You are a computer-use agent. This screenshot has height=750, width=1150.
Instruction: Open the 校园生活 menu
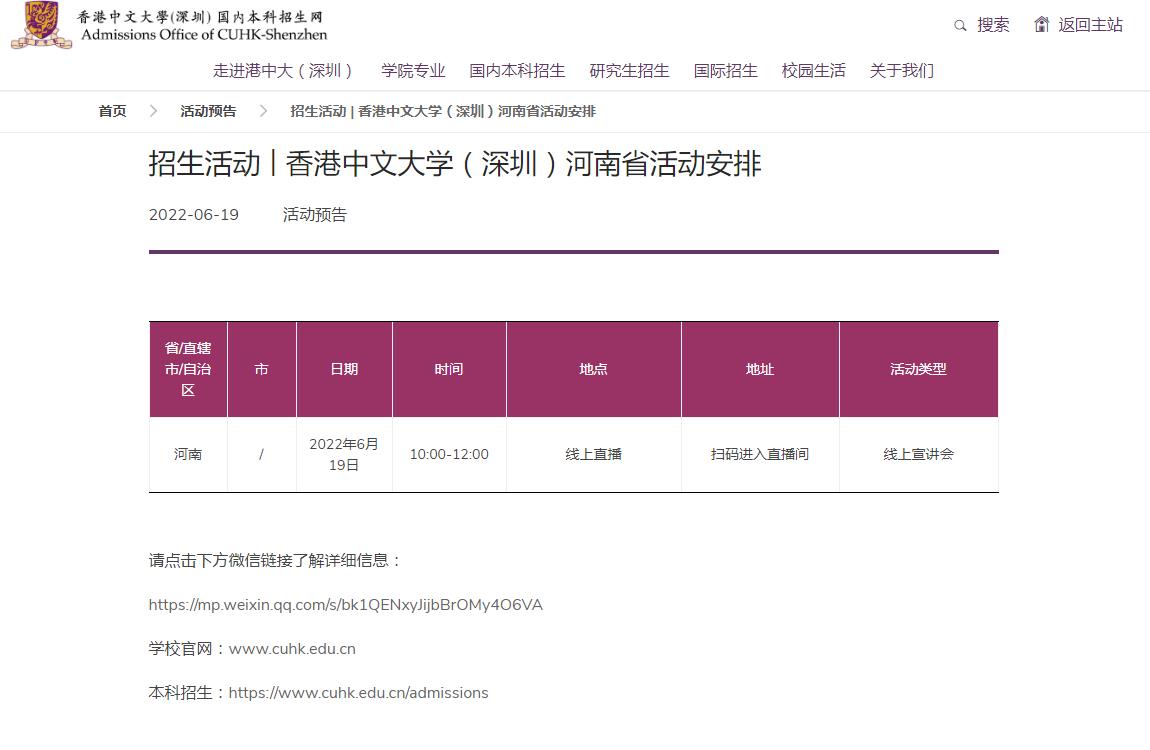click(813, 70)
